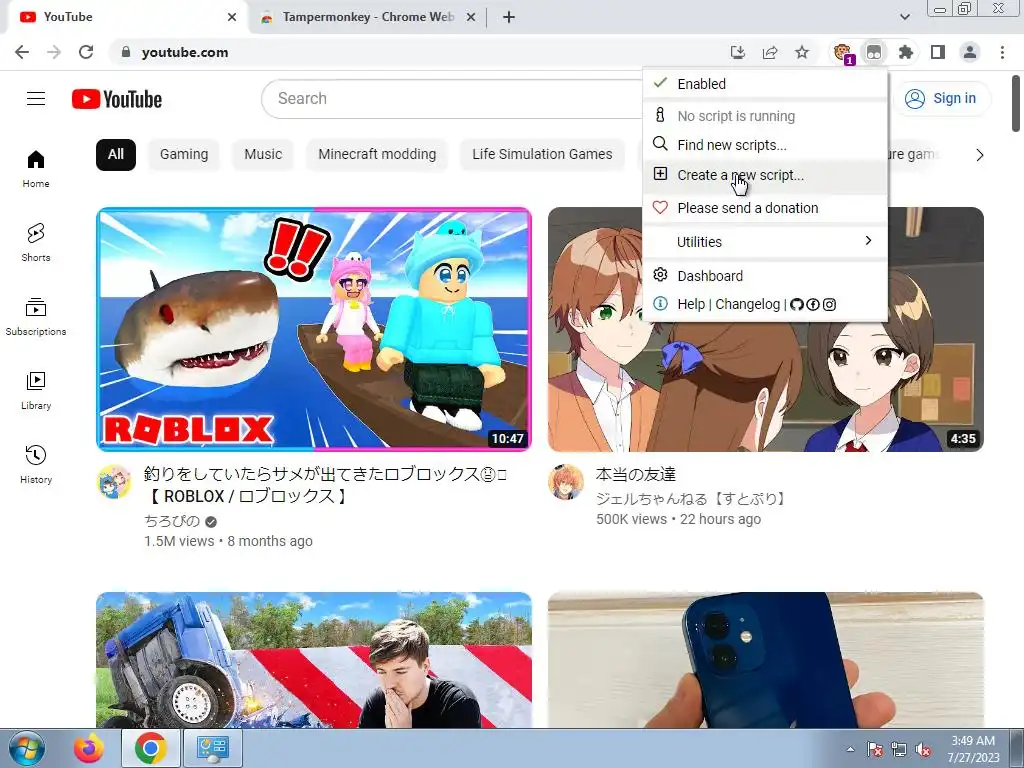The height and width of the screenshot is (768, 1024).
Task: Bookmark this page with star icon
Action: point(802,52)
